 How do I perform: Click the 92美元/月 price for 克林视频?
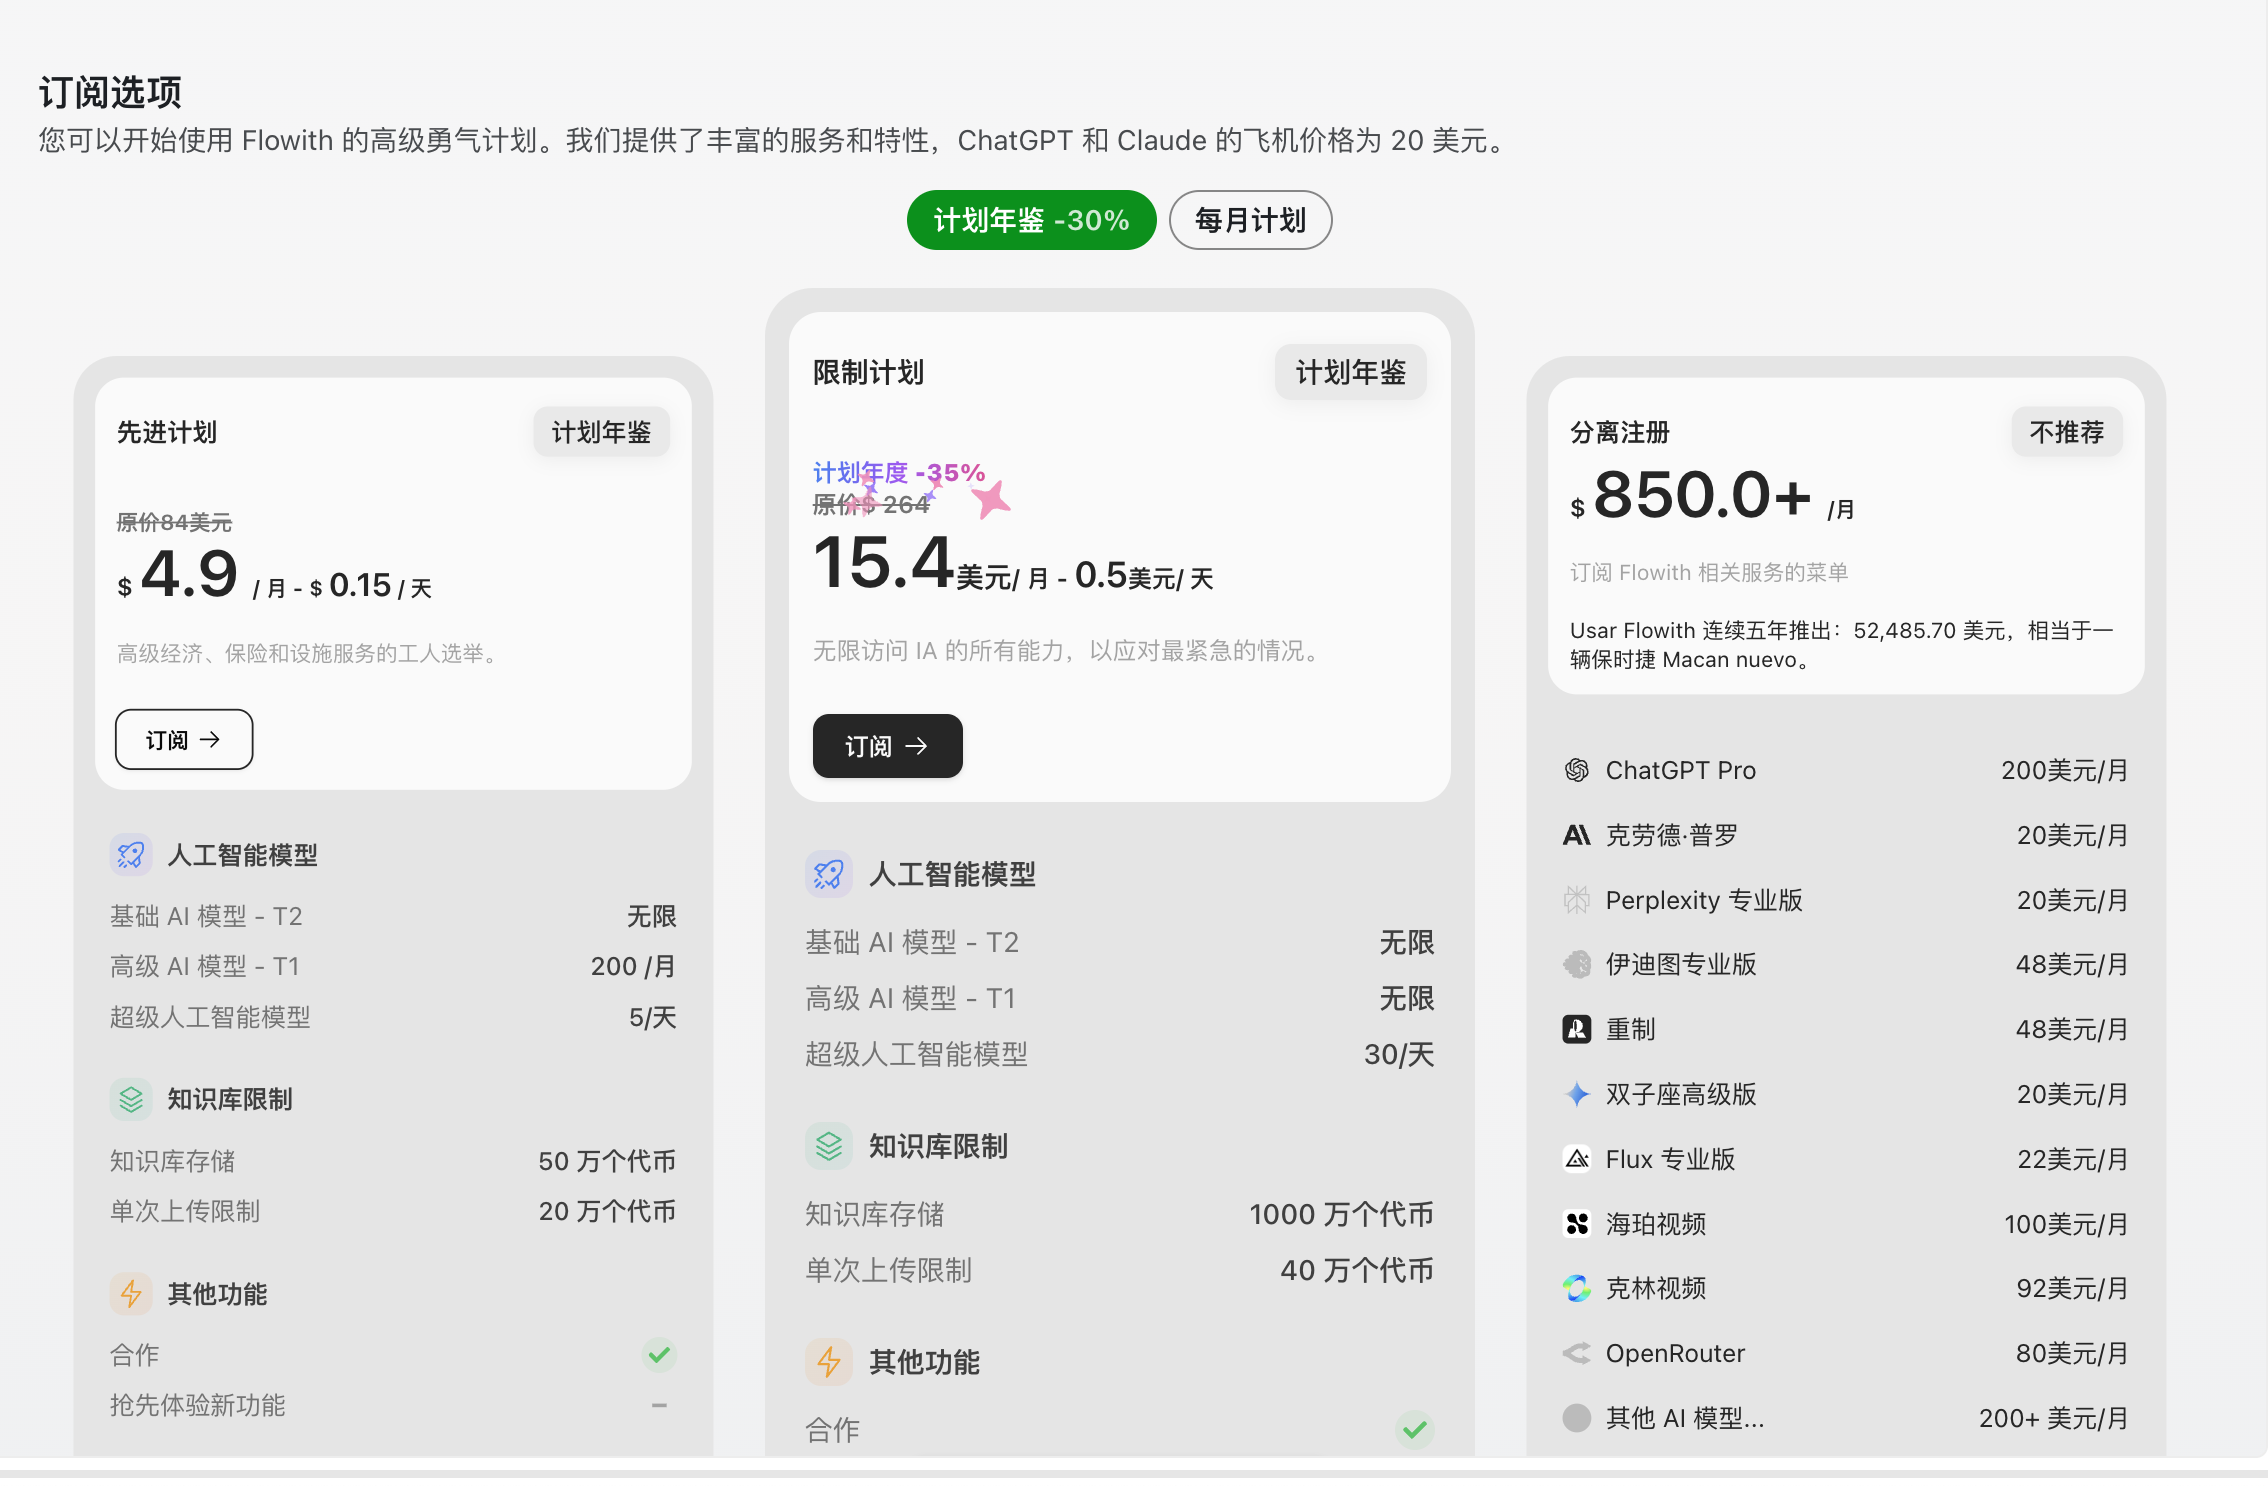pos(2072,1288)
